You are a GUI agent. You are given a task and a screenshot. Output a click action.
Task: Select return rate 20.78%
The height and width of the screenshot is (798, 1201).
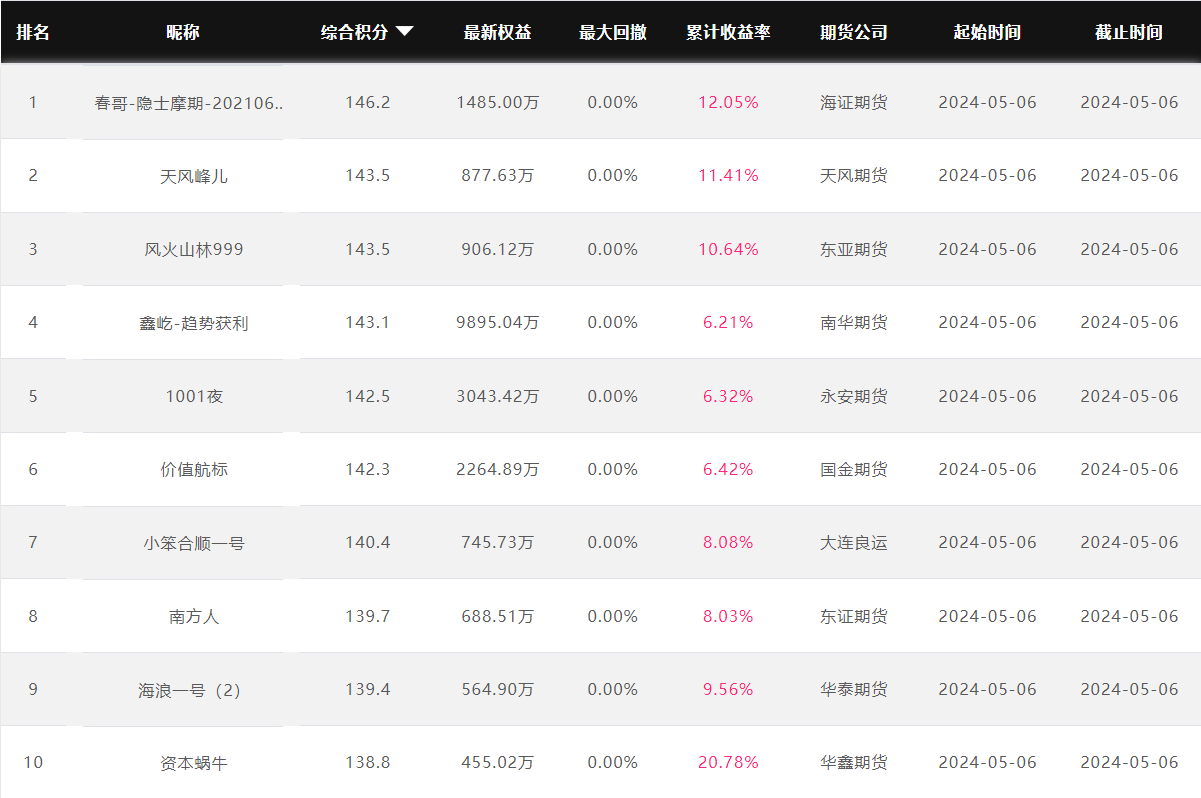pos(728,762)
